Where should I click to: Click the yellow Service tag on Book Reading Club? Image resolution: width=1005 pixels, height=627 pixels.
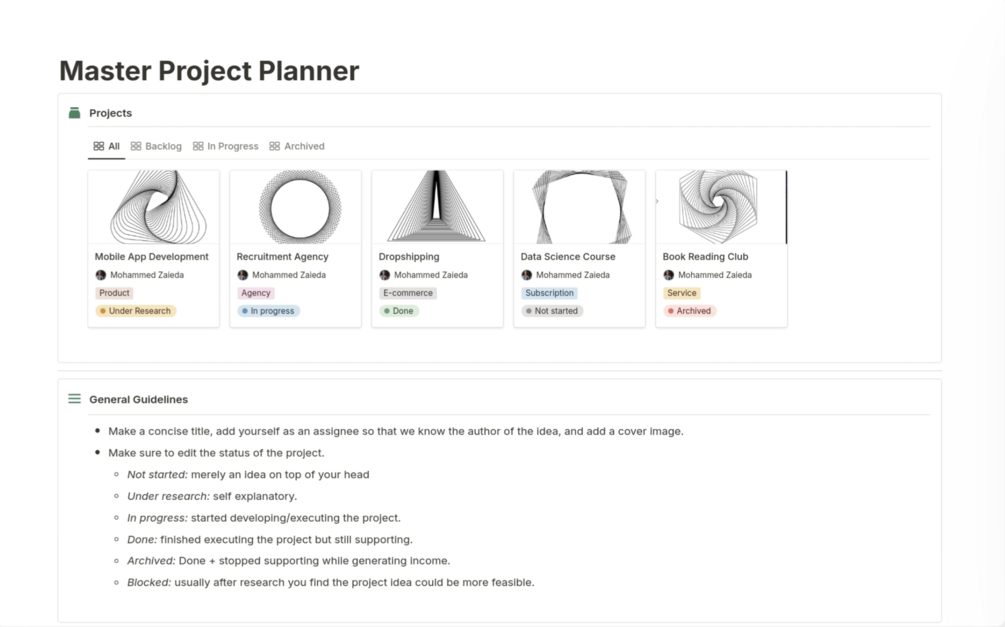click(681, 293)
